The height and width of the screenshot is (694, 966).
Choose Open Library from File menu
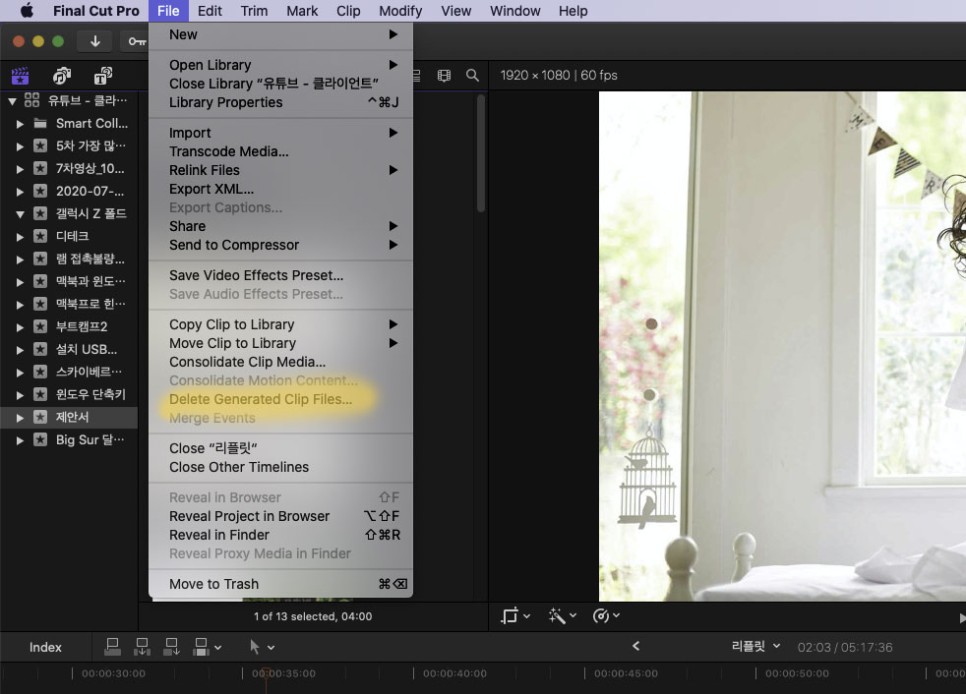(x=280, y=65)
